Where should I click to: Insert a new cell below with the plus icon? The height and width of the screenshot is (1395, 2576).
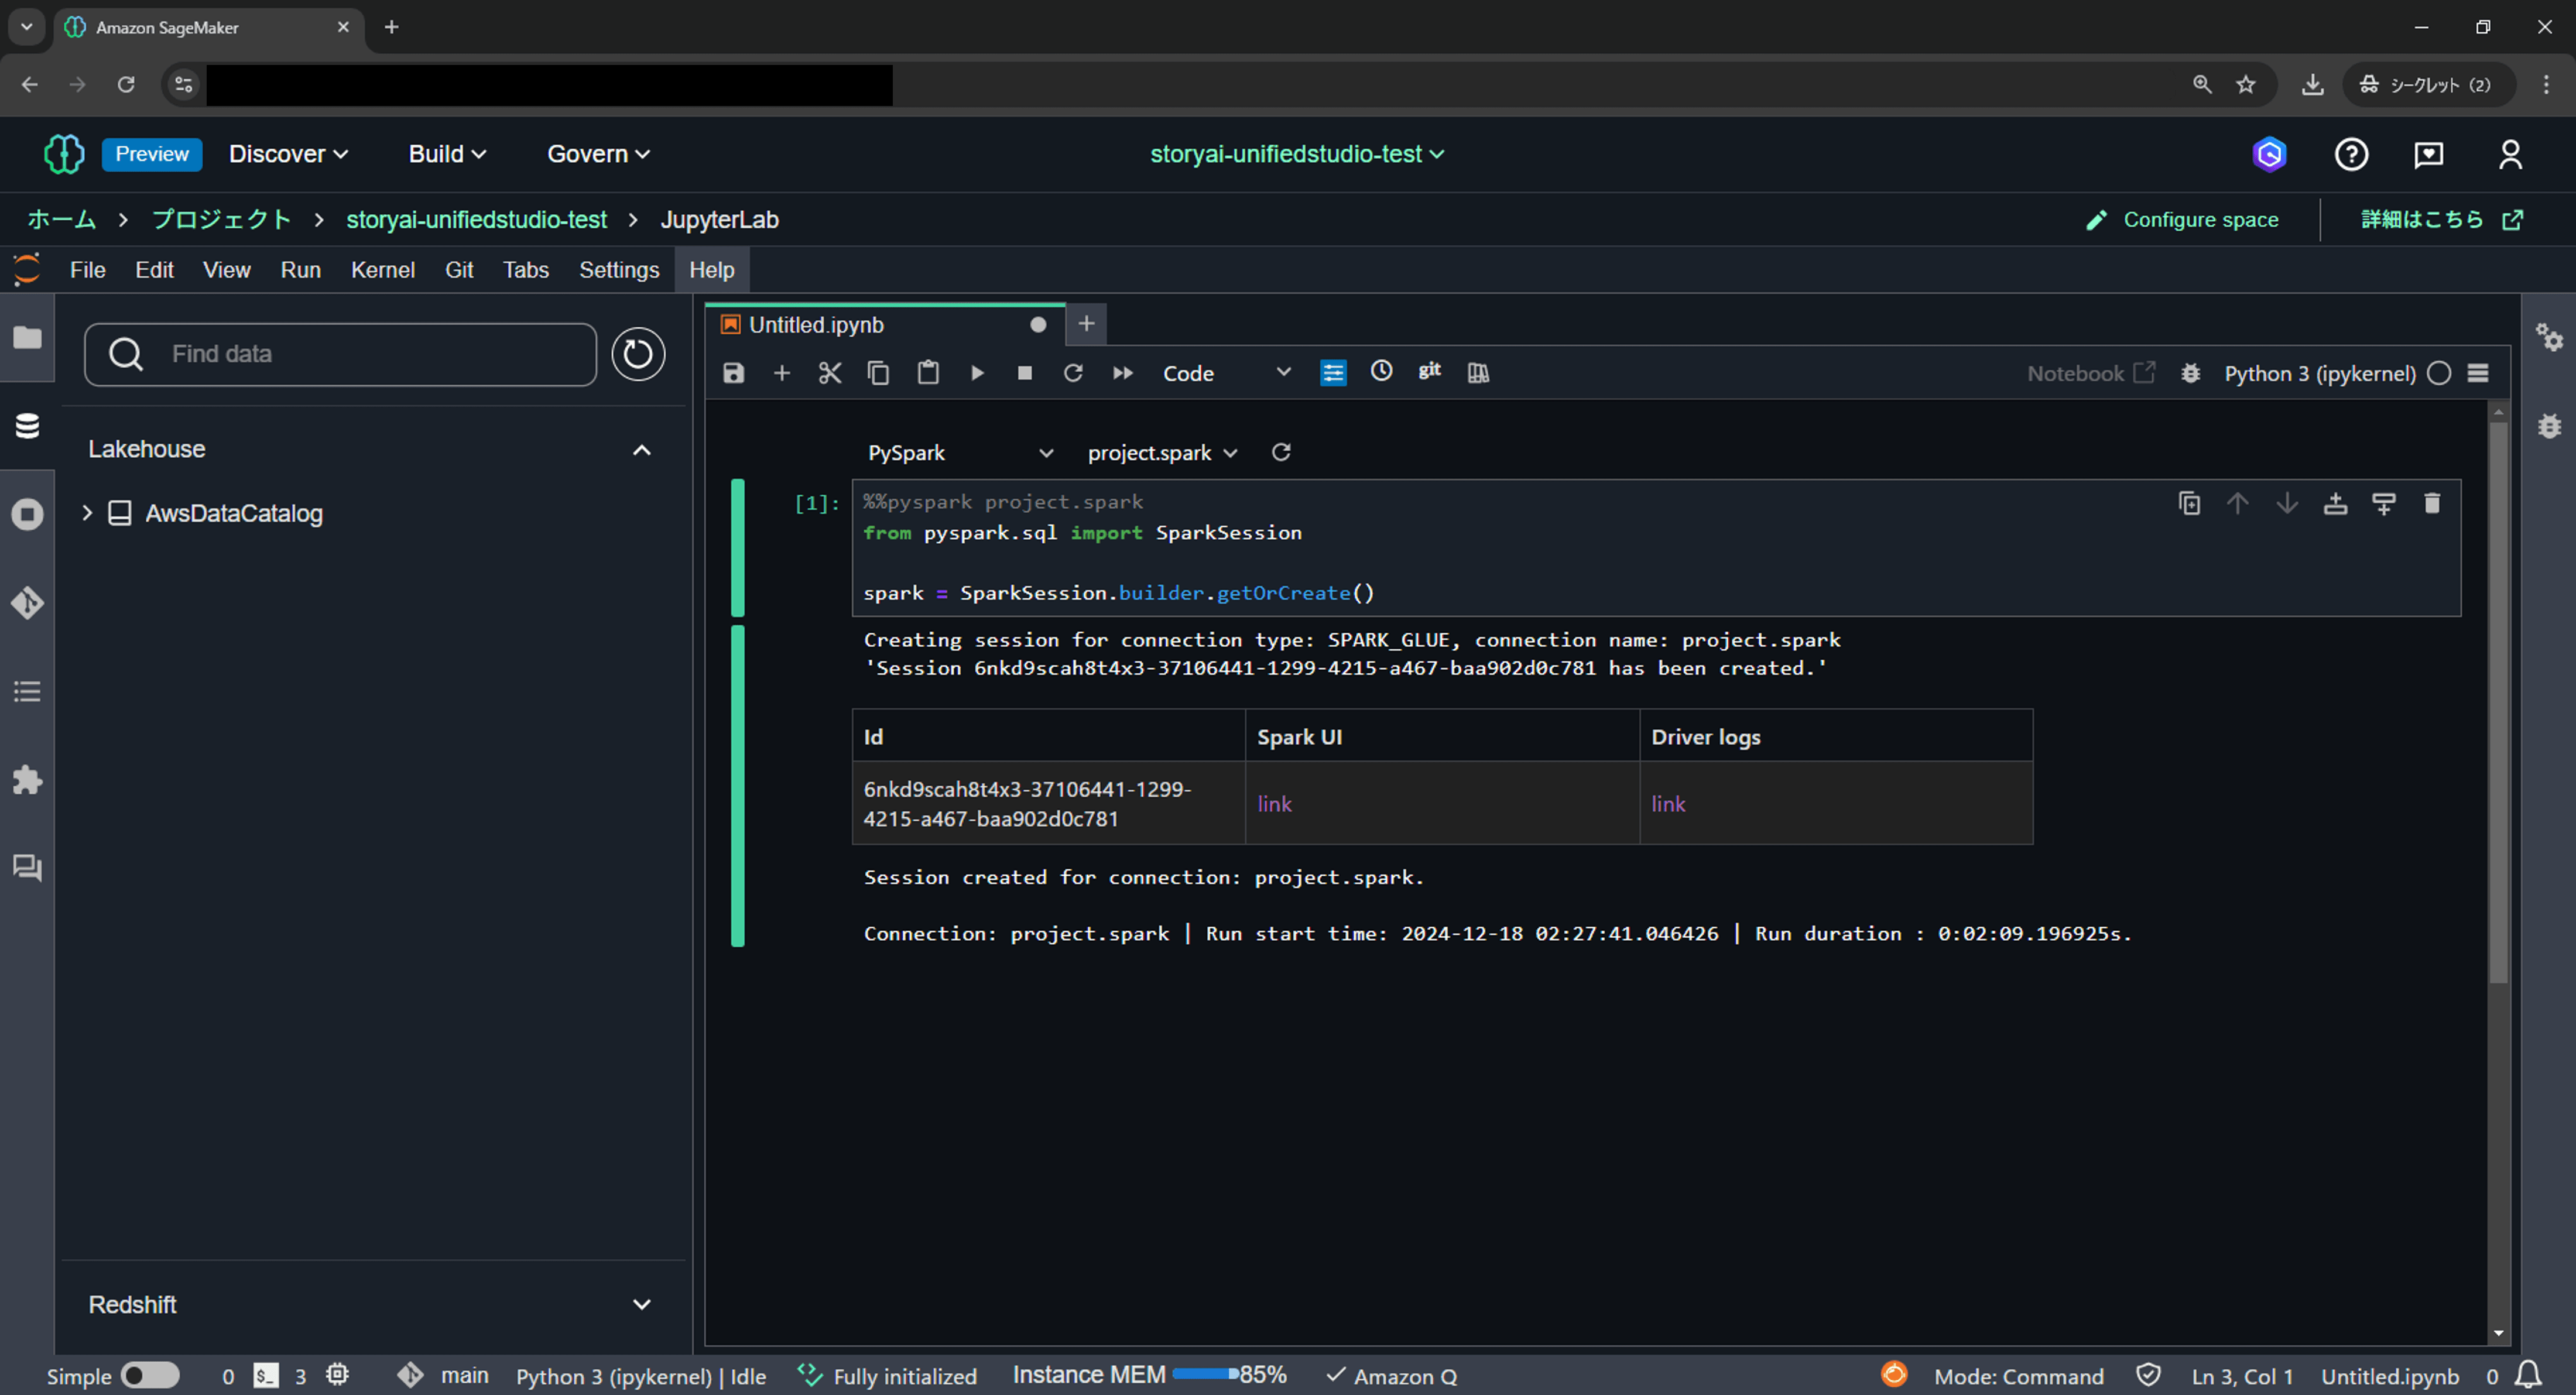[782, 373]
